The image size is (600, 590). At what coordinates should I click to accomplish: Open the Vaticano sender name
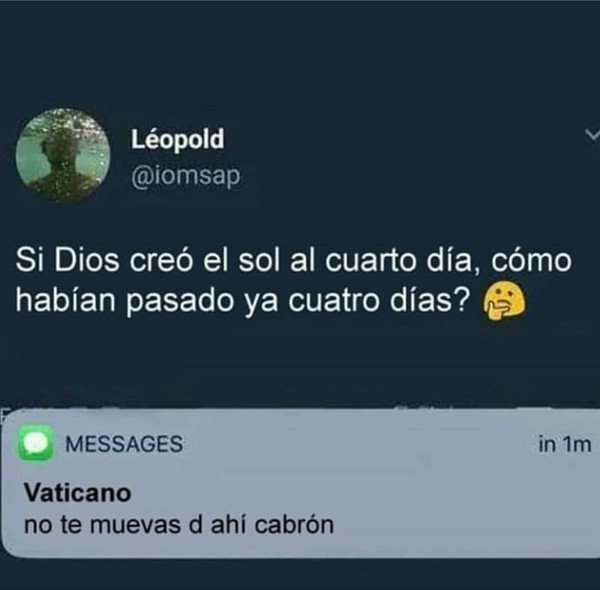78,493
